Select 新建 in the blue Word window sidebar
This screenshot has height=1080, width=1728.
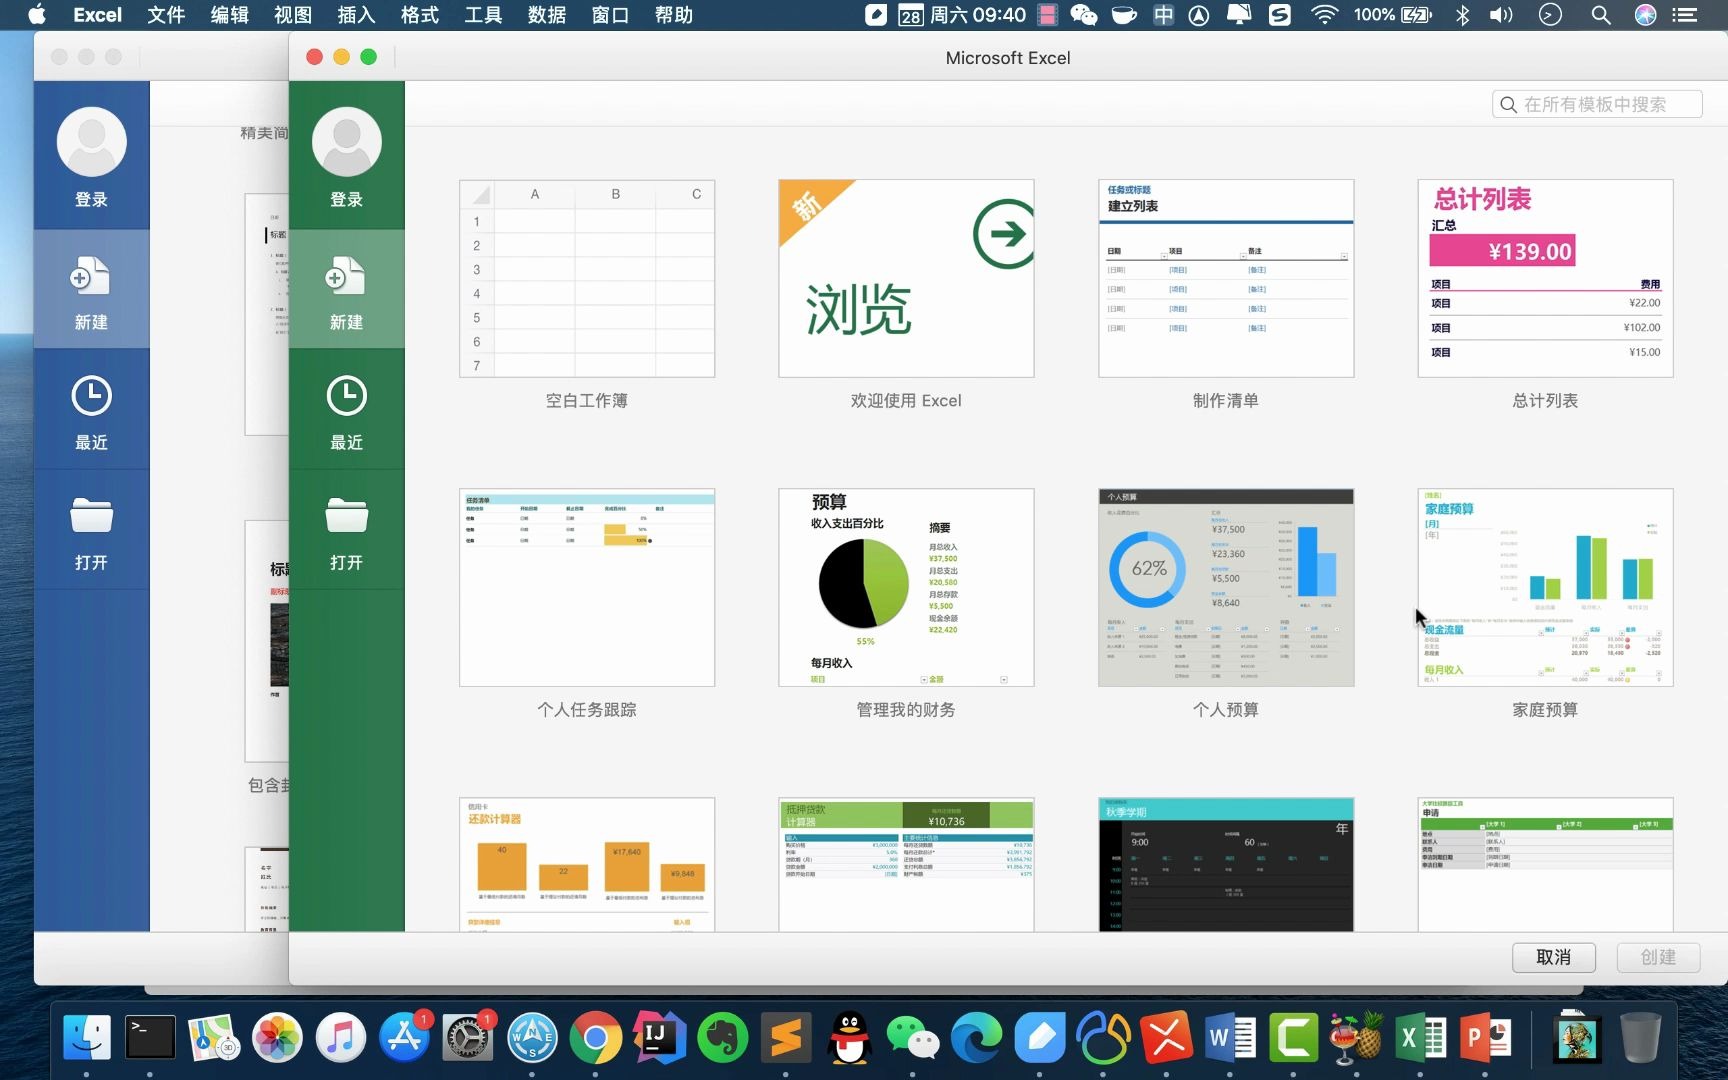[x=91, y=290]
